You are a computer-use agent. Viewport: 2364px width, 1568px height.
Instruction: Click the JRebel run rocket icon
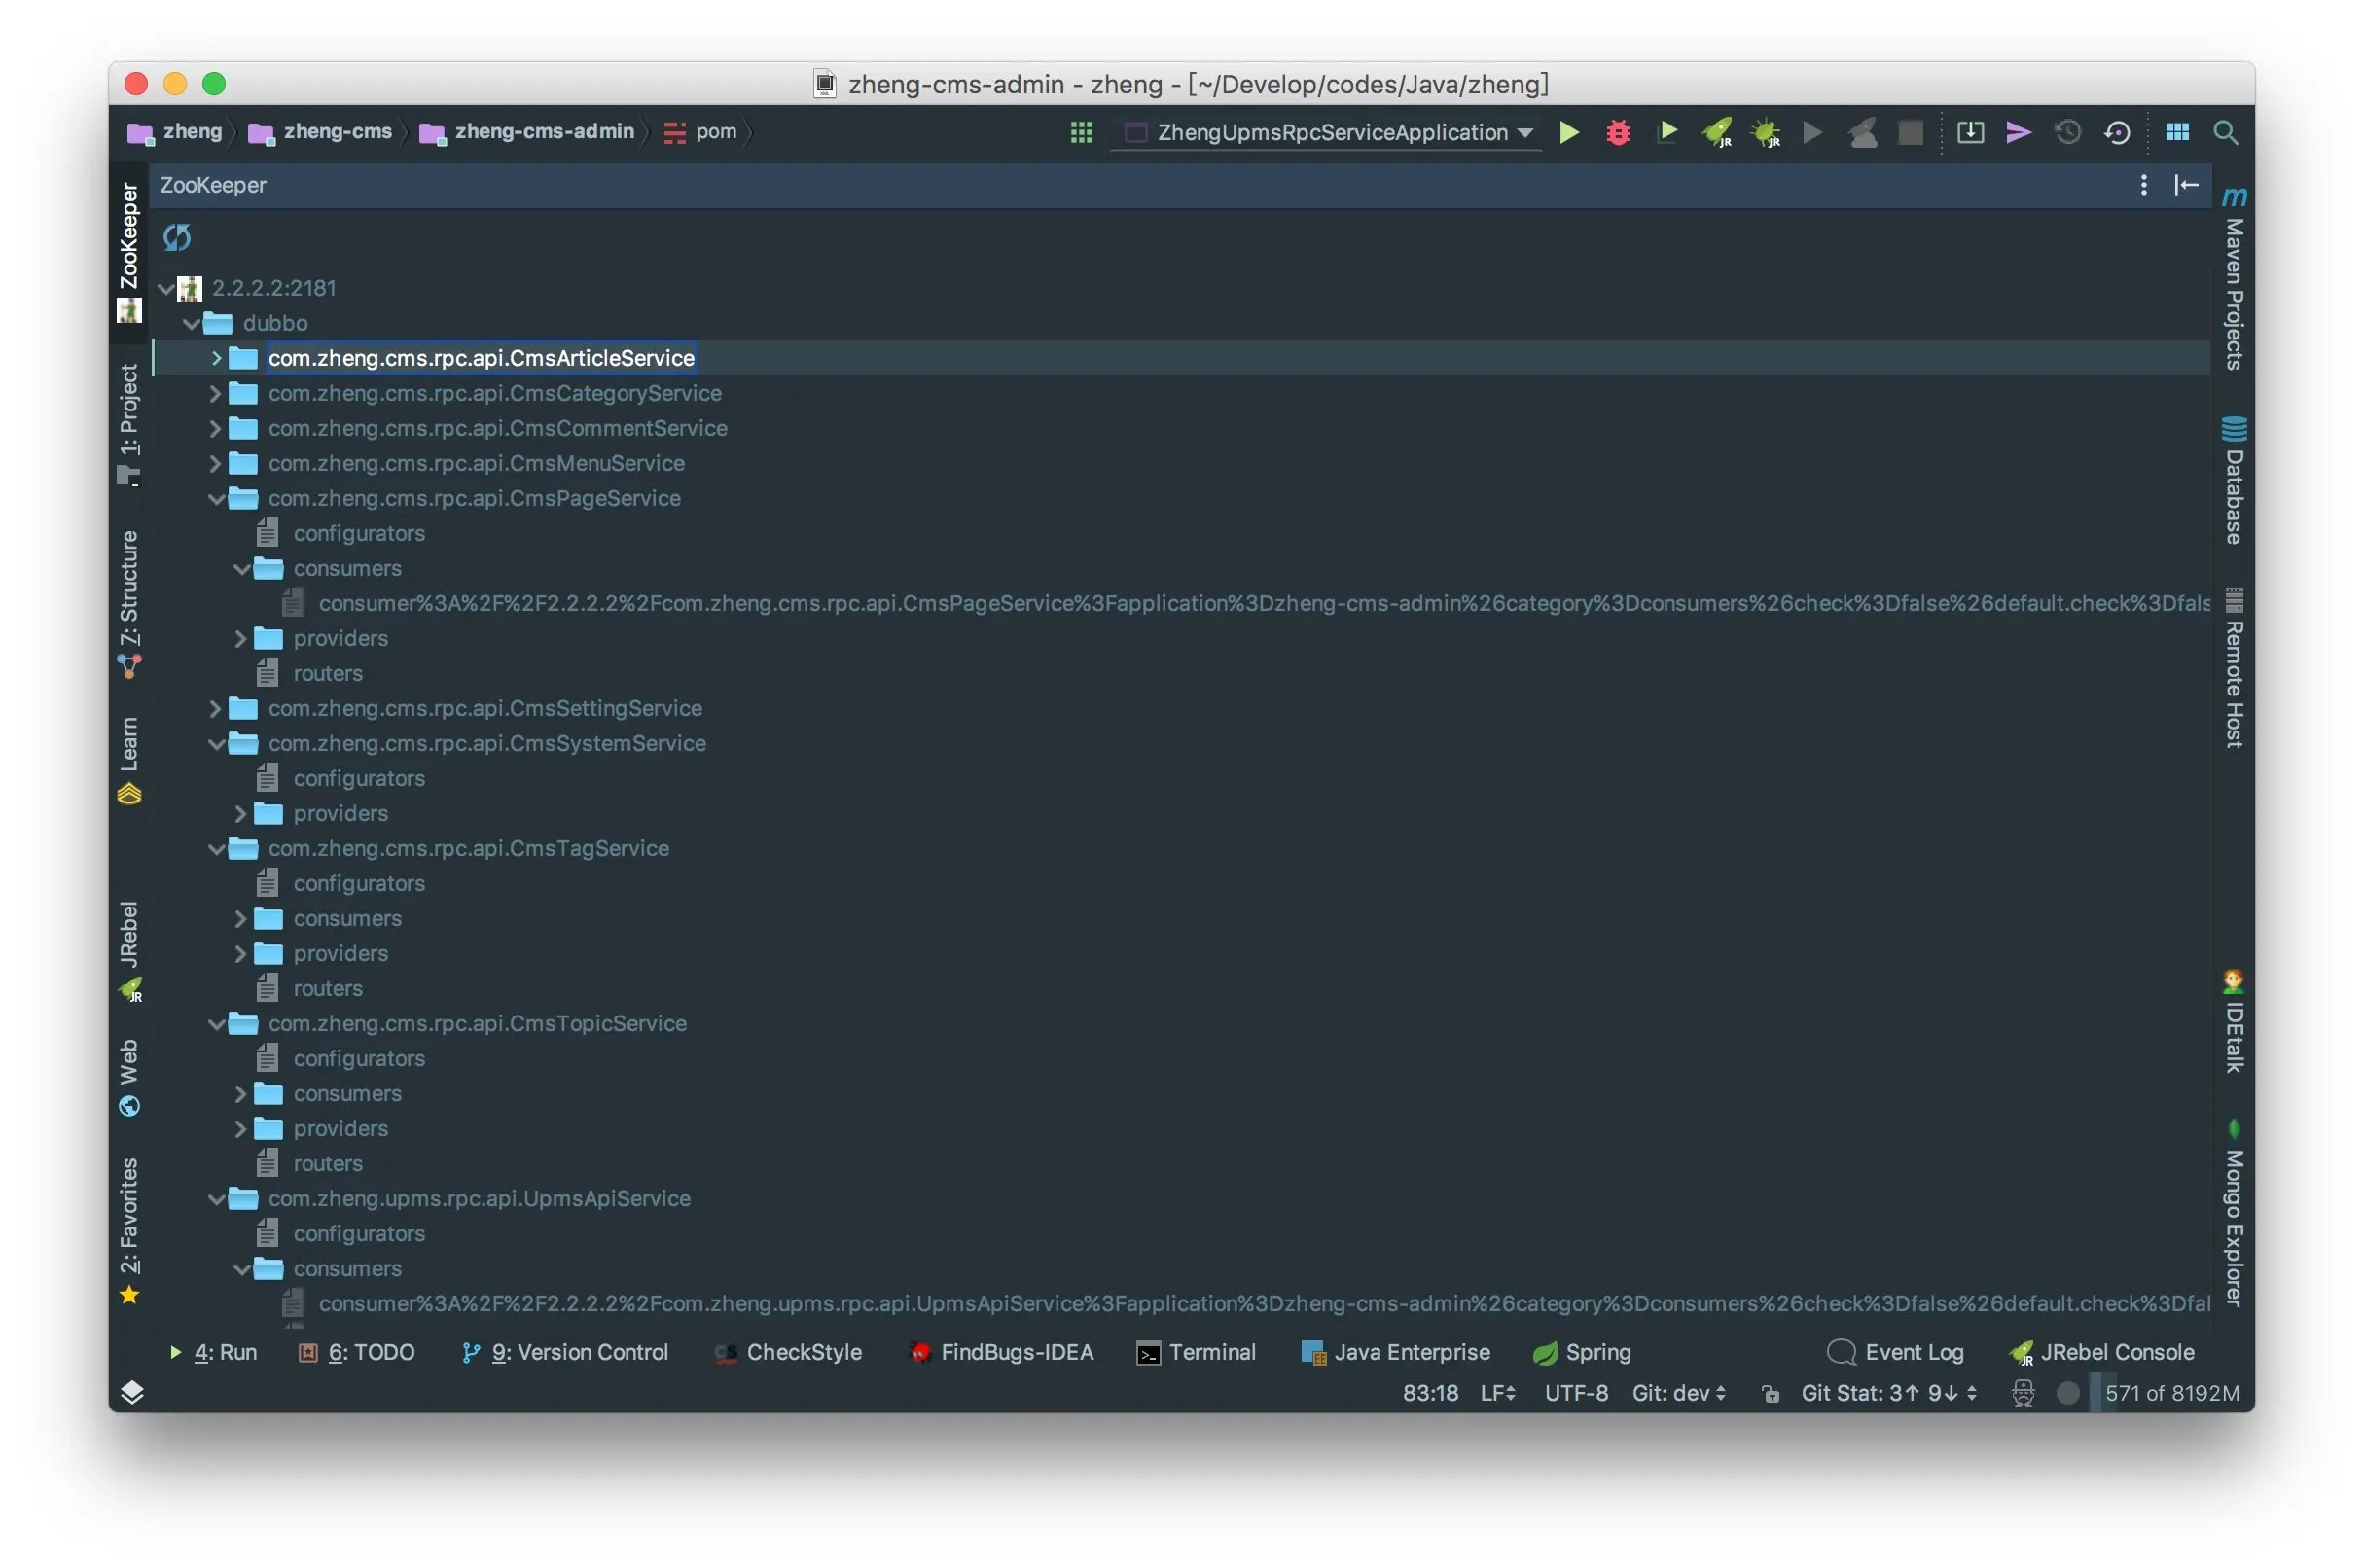click(x=1716, y=132)
